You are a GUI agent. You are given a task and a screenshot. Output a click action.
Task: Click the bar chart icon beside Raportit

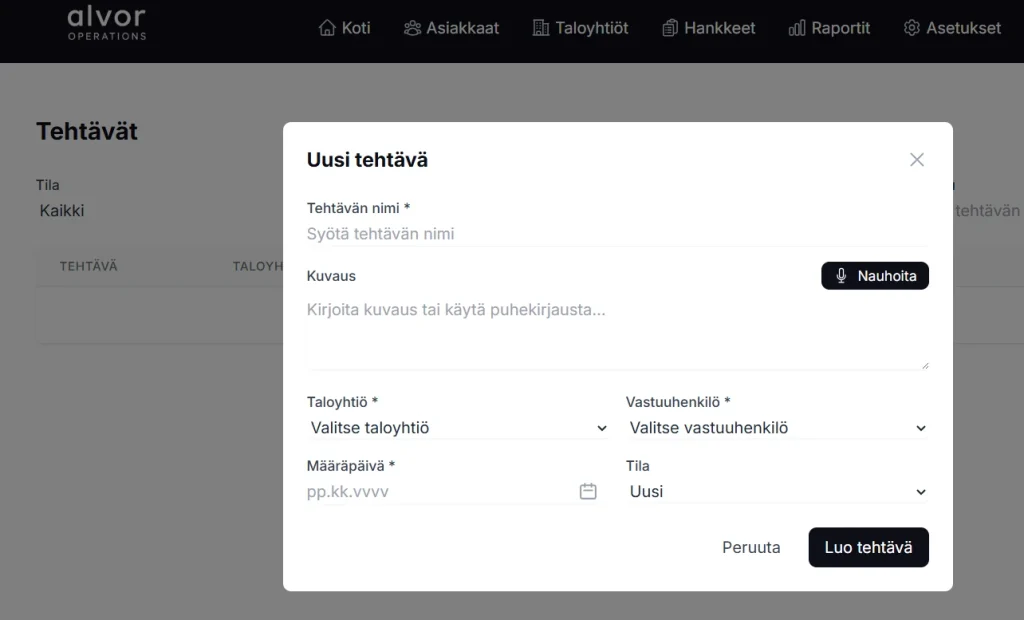[x=797, y=28]
